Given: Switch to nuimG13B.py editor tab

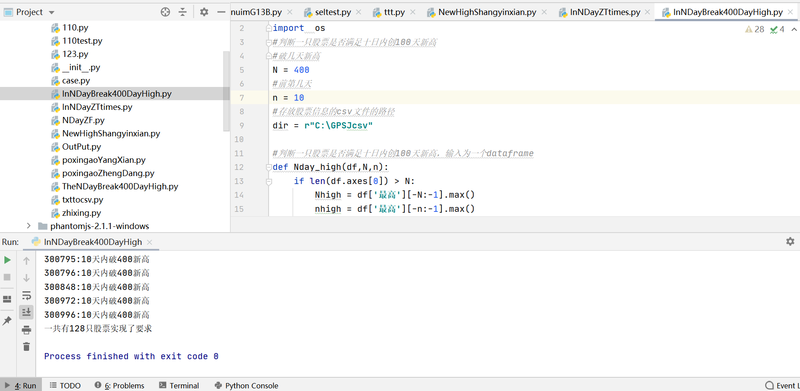Looking at the screenshot, I should point(256,12).
